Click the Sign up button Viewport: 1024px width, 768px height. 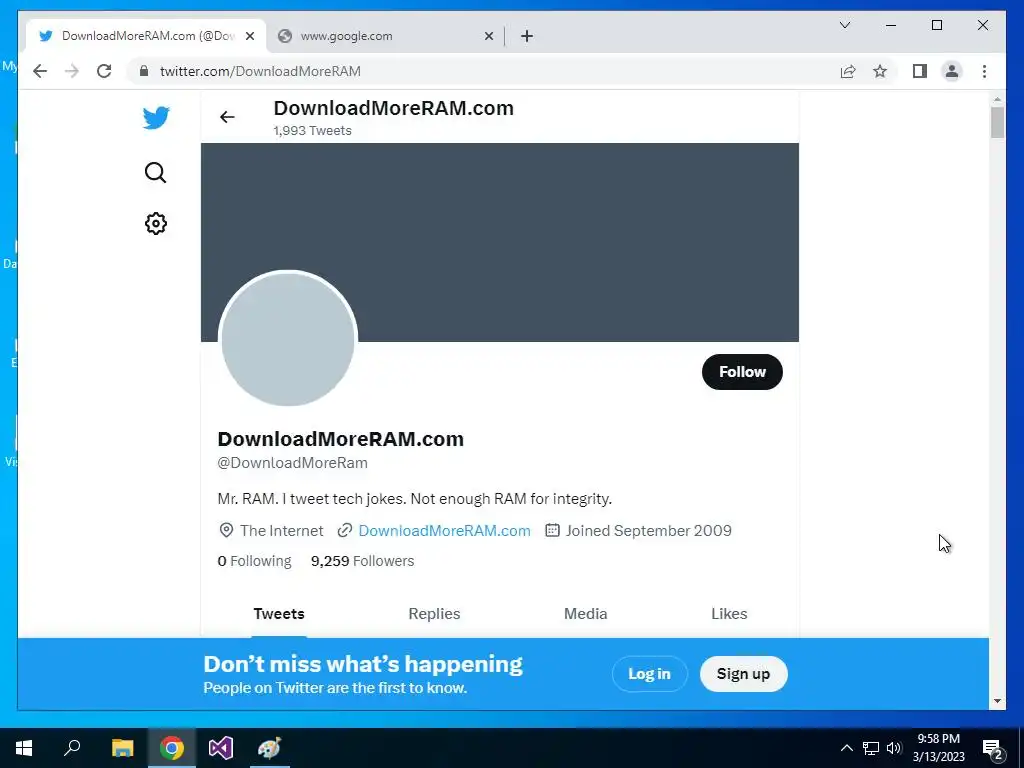click(x=743, y=674)
